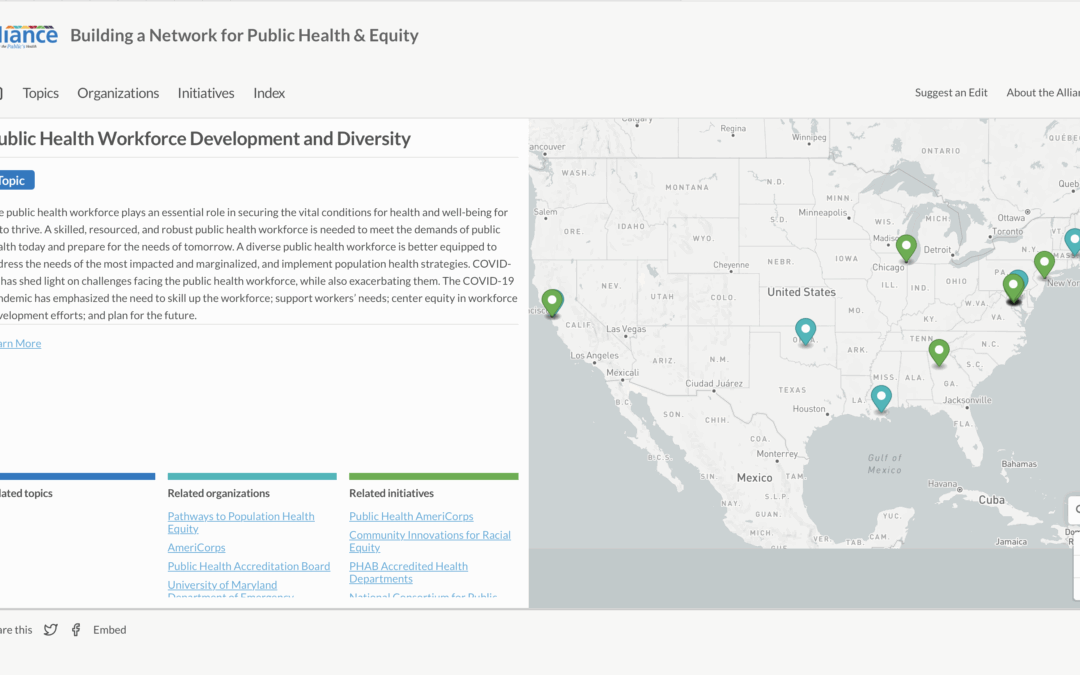Screen dimensions: 1080x675
Task: Open the Public Health AmeriCorps initiative link
Action: tap(411, 516)
